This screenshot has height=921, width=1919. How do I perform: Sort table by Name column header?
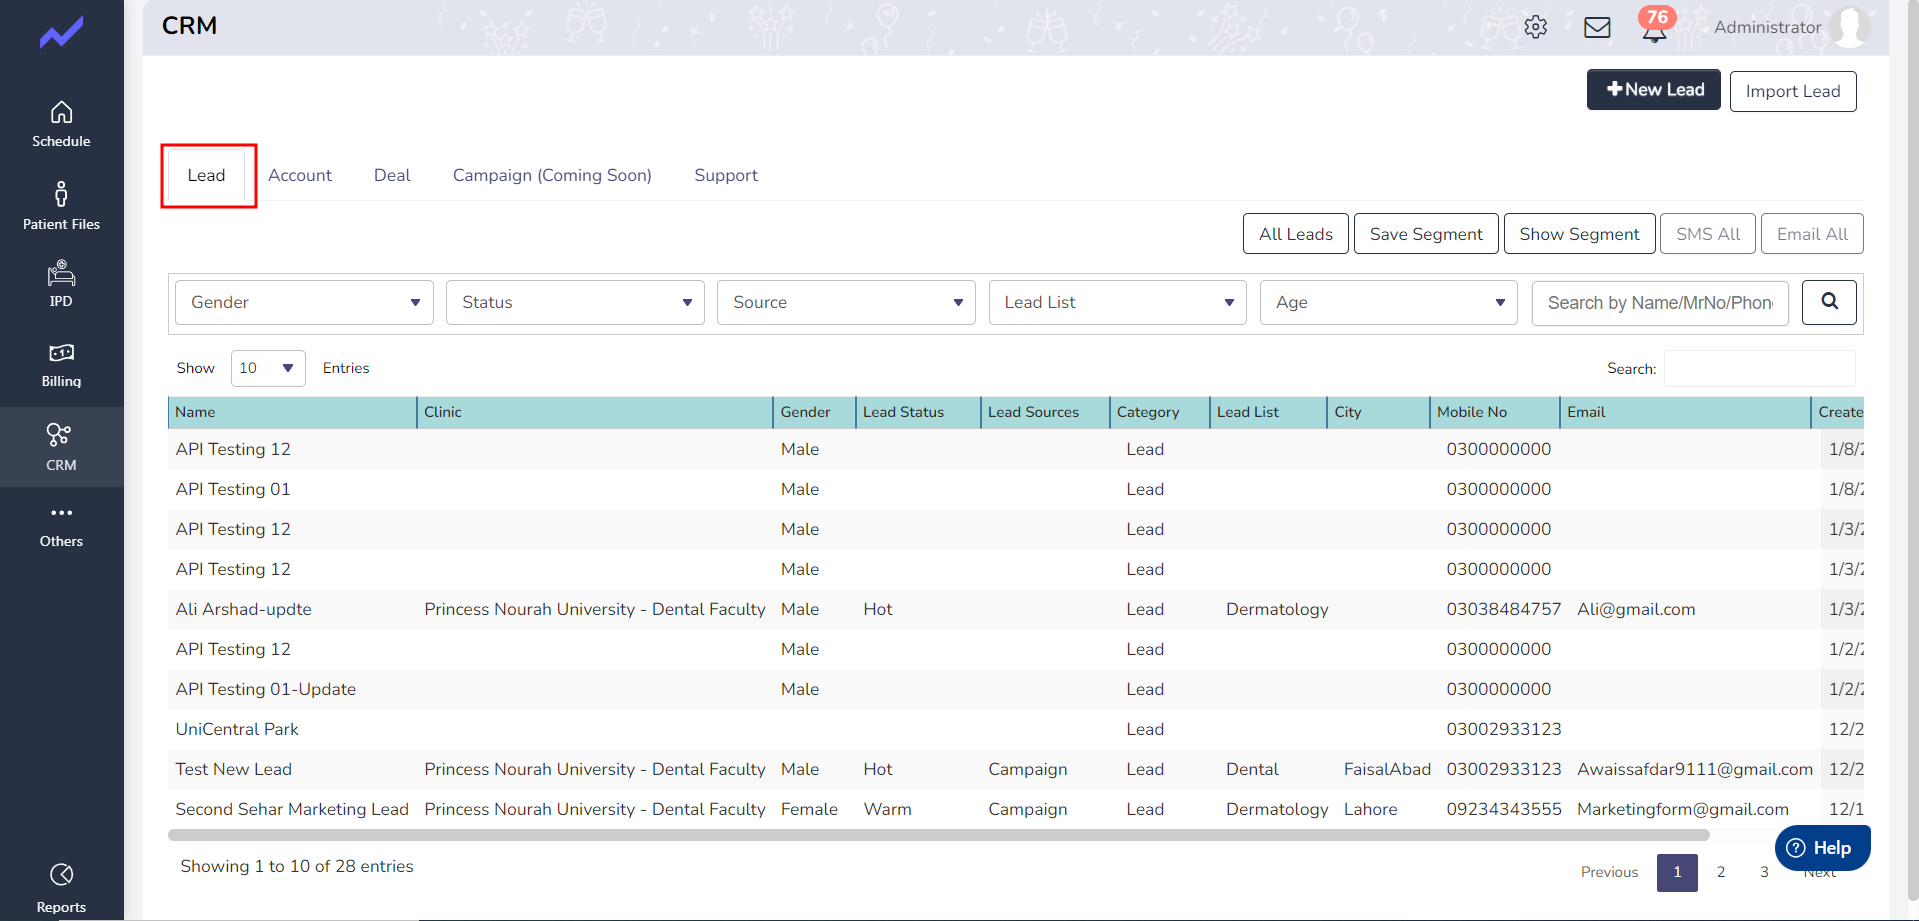point(292,412)
